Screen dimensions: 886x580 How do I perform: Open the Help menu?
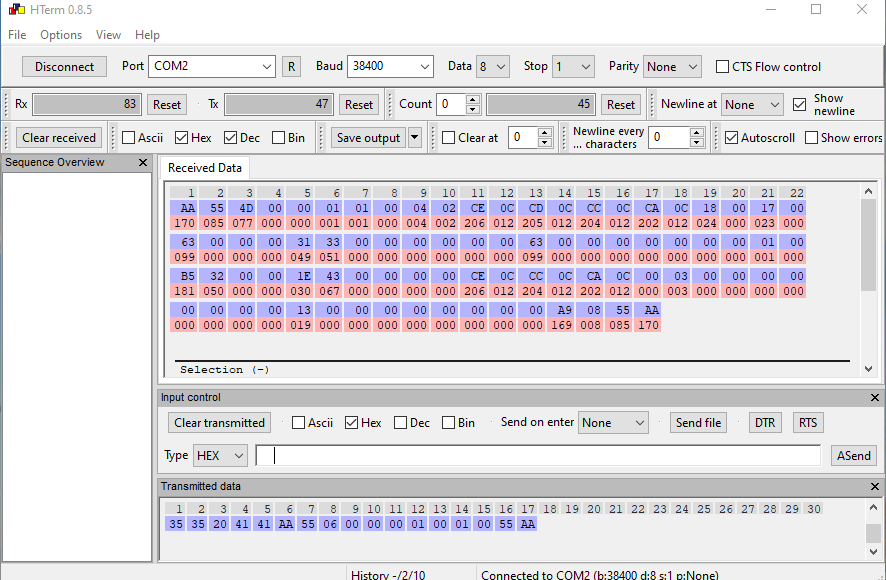point(147,35)
